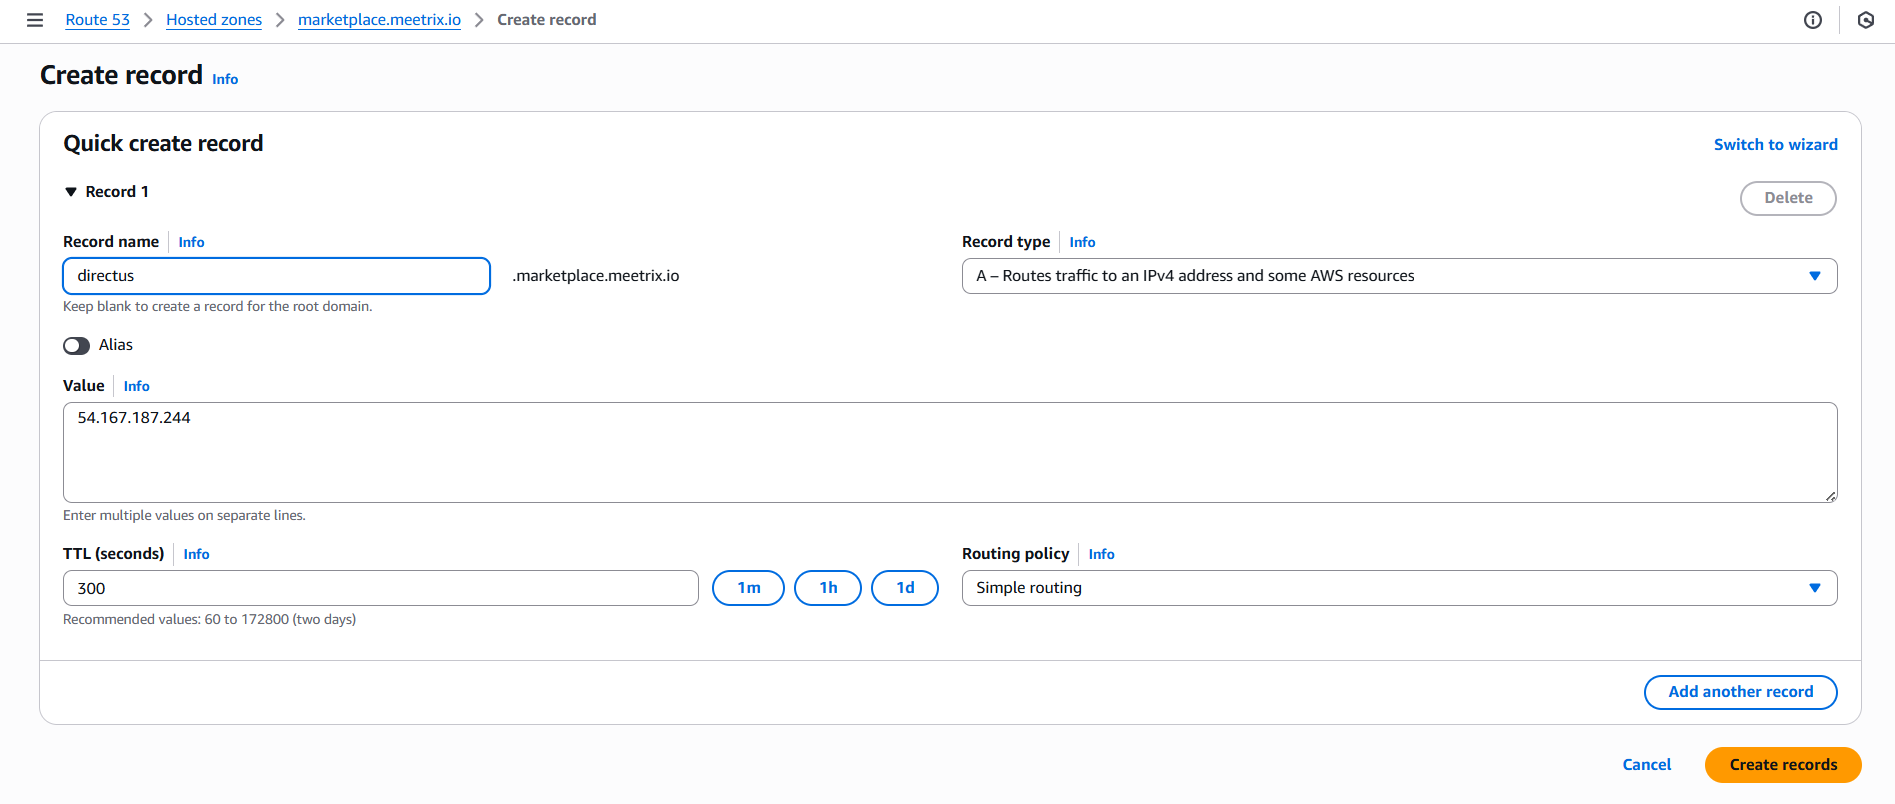Open Info link next to Value

(x=137, y=386)
